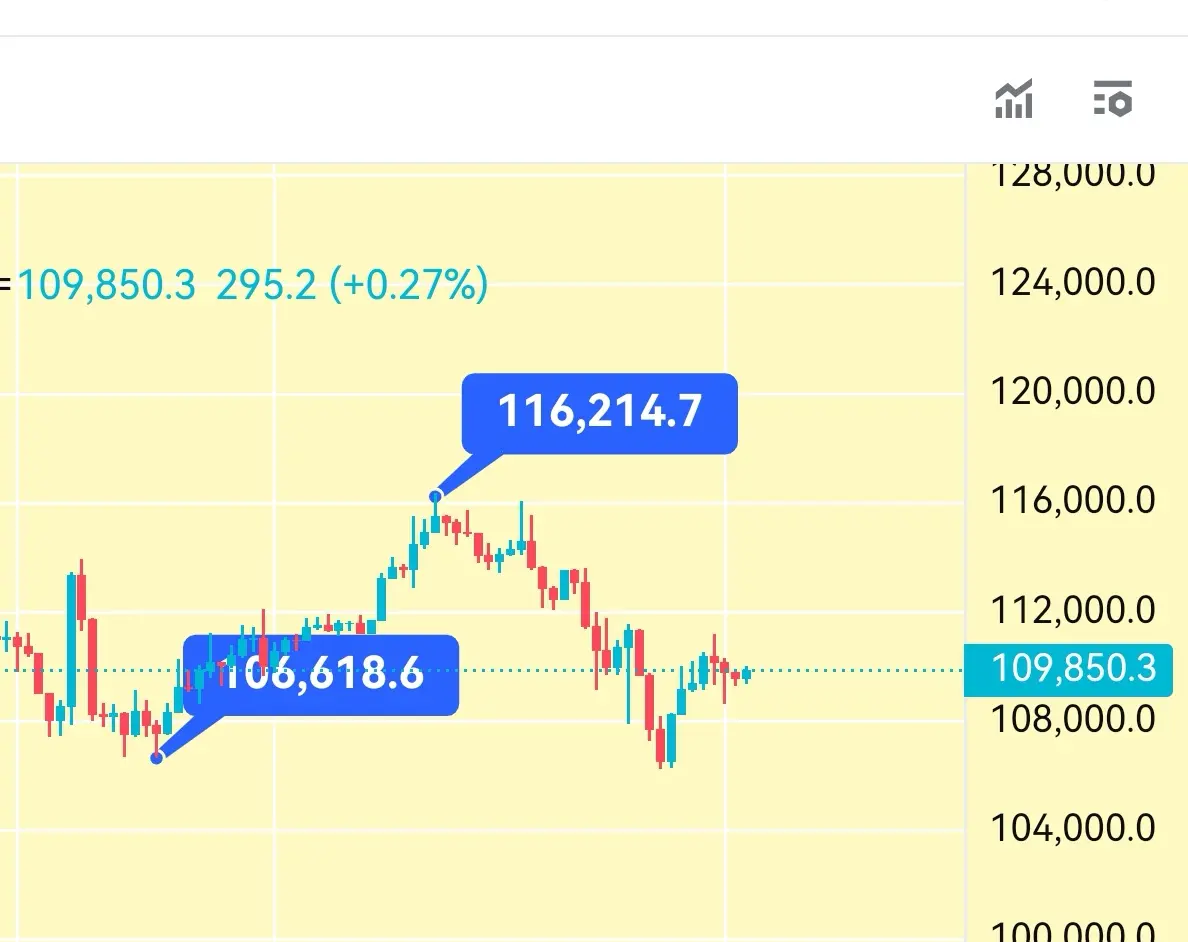Click the 100,000.0 price axis label
Viewport: 1188px width, 942px height.
coord(1073,930)
